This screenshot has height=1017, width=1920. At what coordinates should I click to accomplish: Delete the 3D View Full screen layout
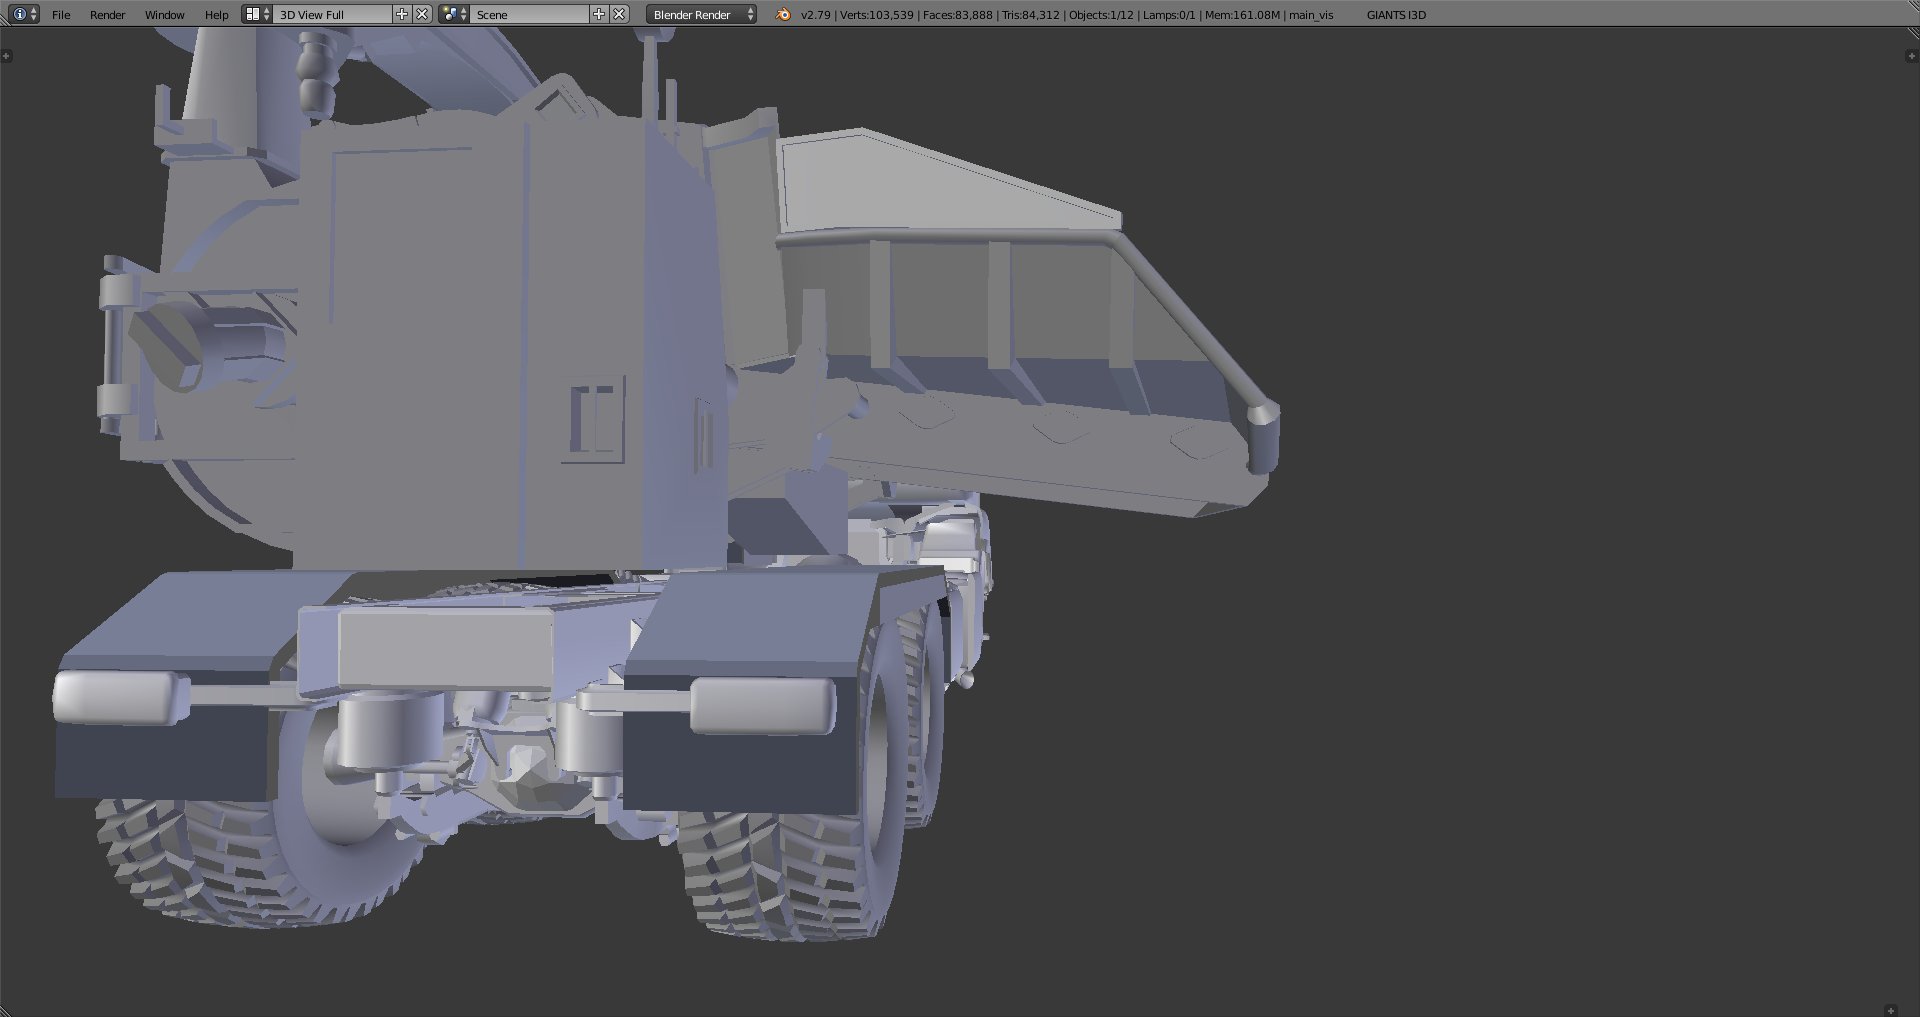coord(422,14)
